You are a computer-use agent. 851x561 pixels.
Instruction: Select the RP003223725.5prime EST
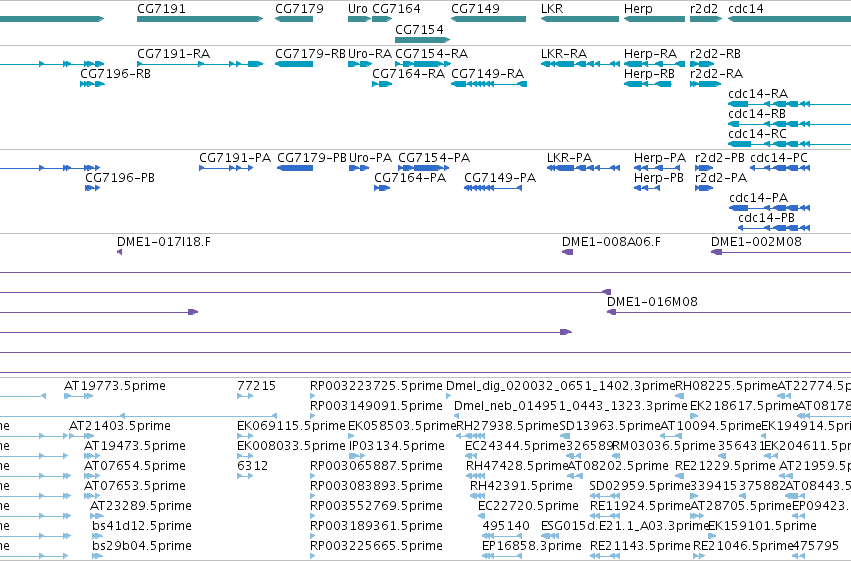pos(312,397)
